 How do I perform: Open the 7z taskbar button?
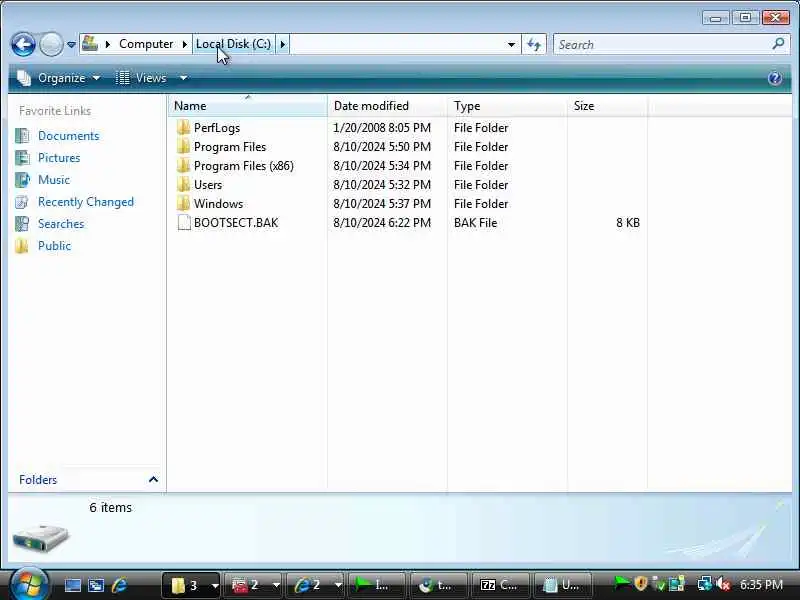pyautogui.click(x=501, y=585)
